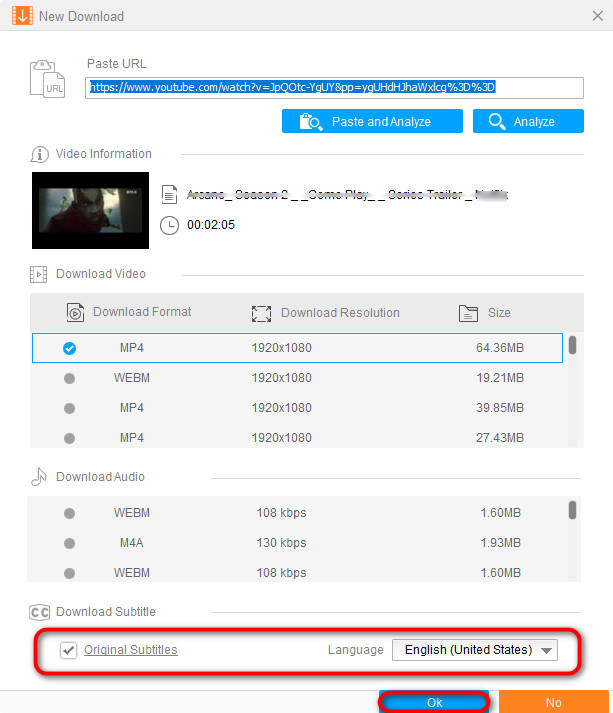This screenshot has width=613, height=713.
Task: Click the Paste and Analyze button
Action: click(x=372, y=122)
